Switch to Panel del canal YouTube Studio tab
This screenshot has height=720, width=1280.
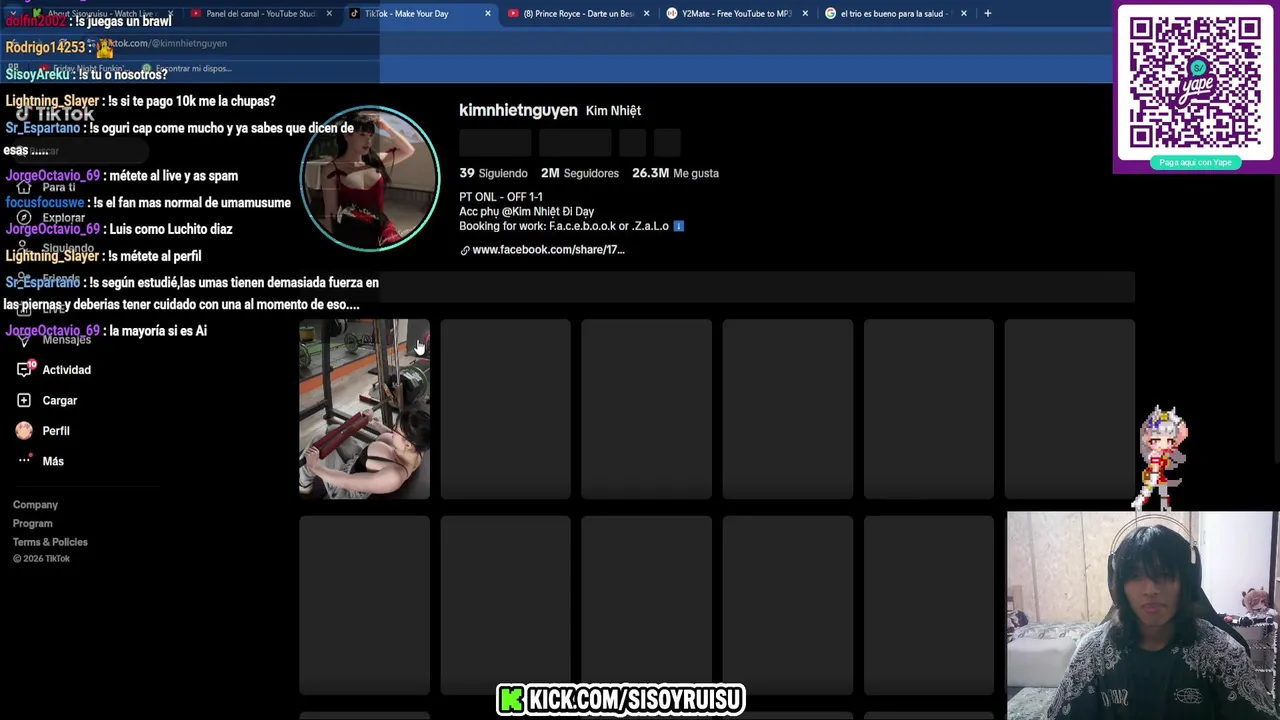tap(260, 13)
